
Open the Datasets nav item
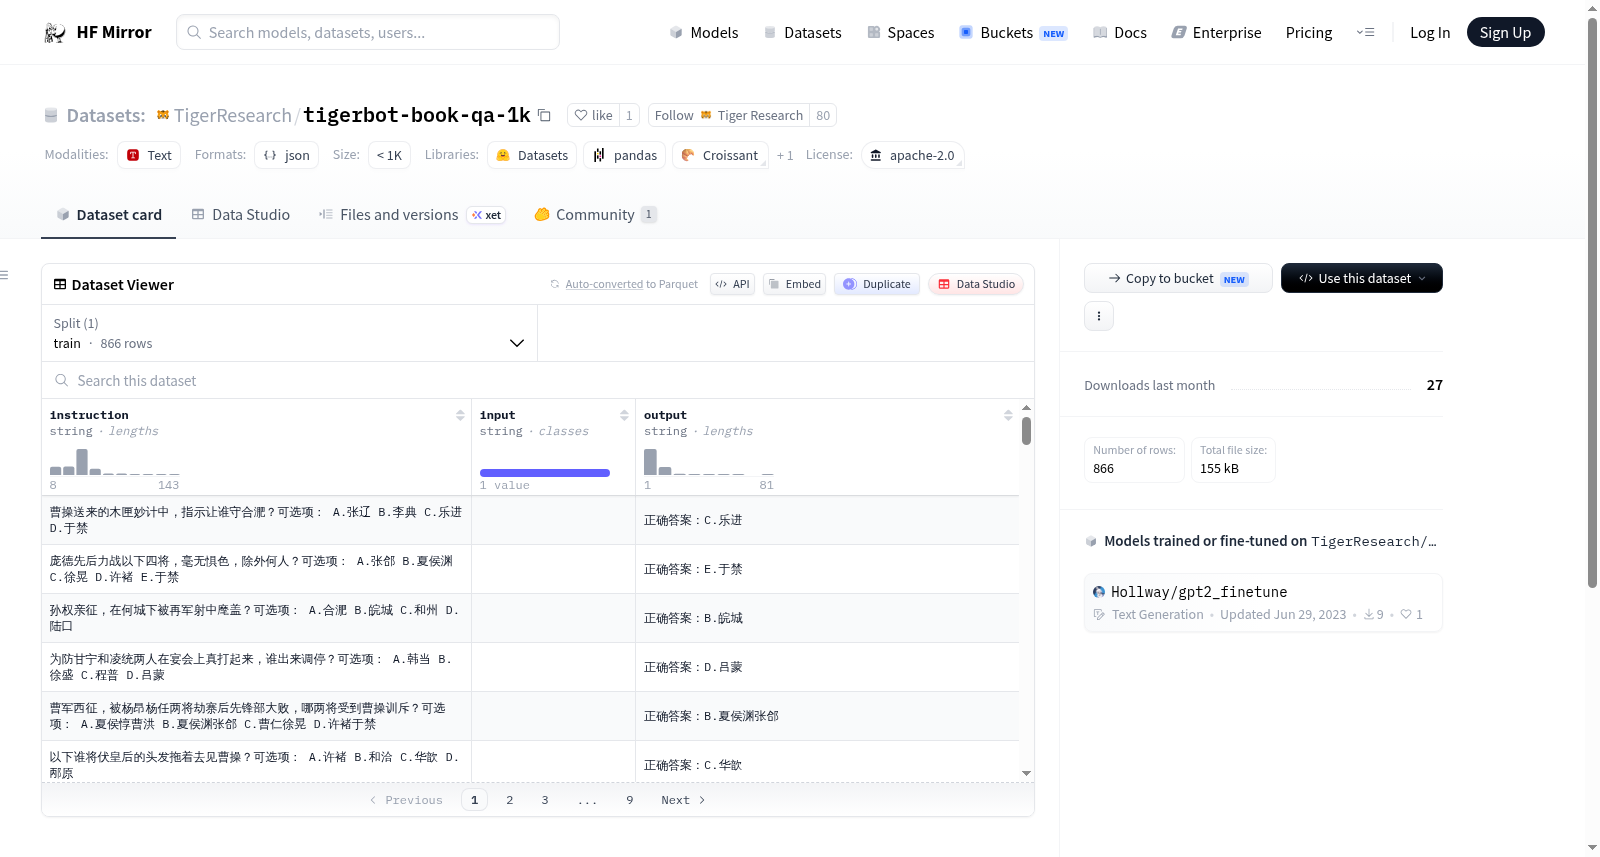pos(802,33)
